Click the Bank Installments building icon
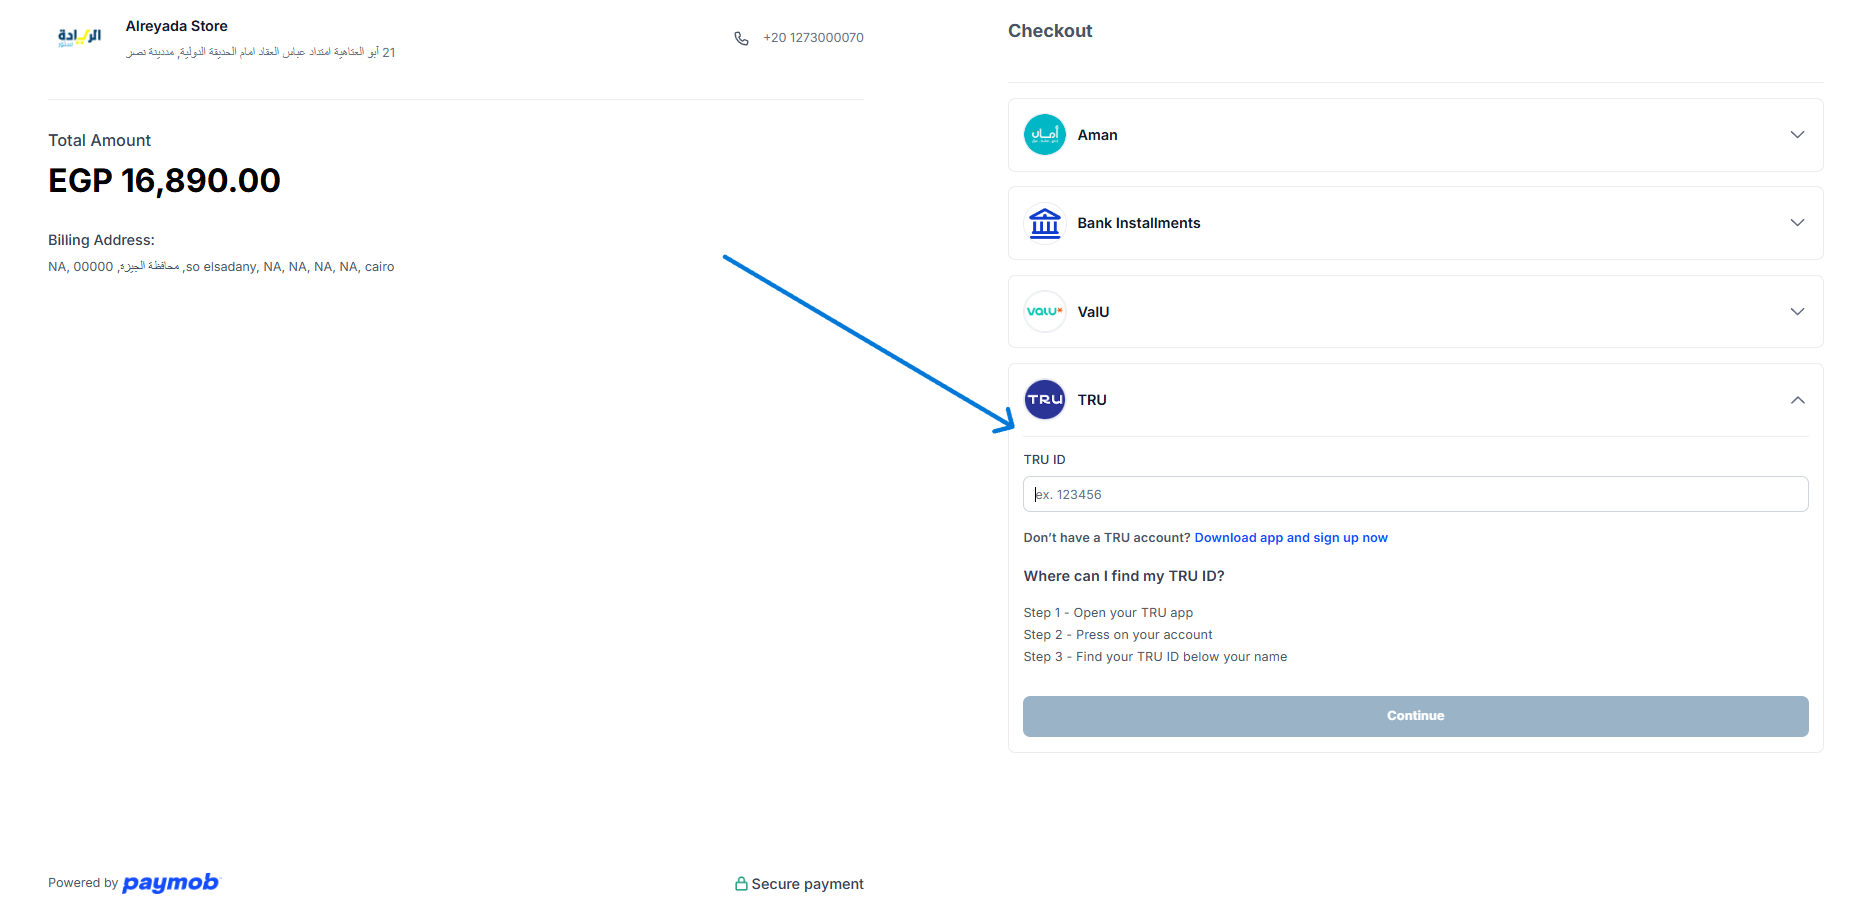The image size is (1866, 904). (1044, 223)
